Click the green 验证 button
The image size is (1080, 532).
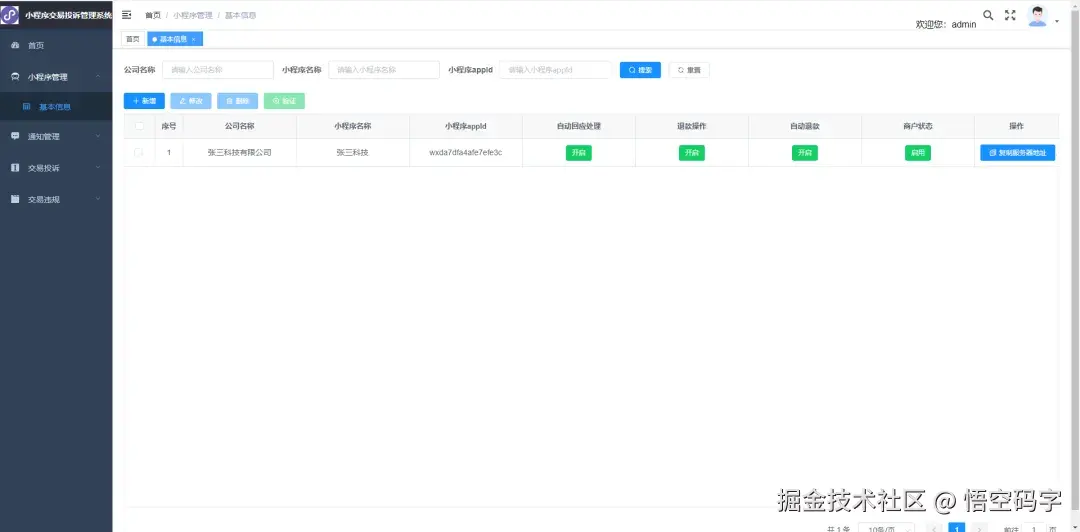tap(284, 101)
